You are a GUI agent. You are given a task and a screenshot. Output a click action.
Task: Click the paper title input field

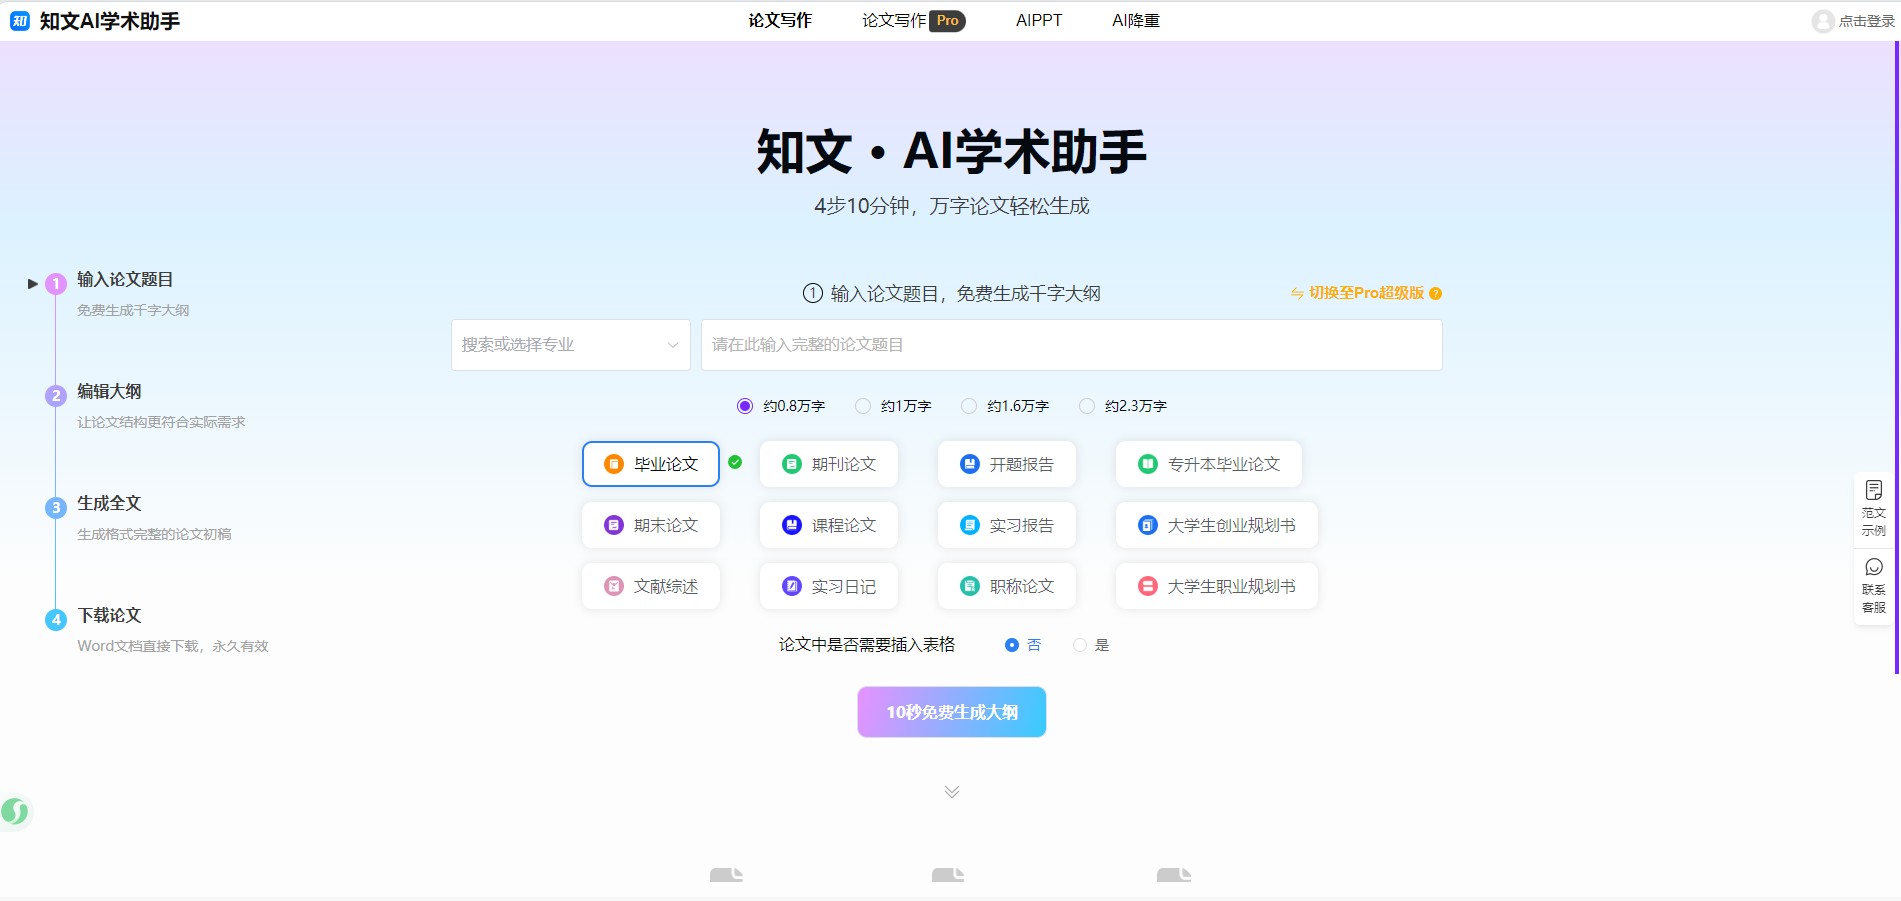coord(1071,345)
